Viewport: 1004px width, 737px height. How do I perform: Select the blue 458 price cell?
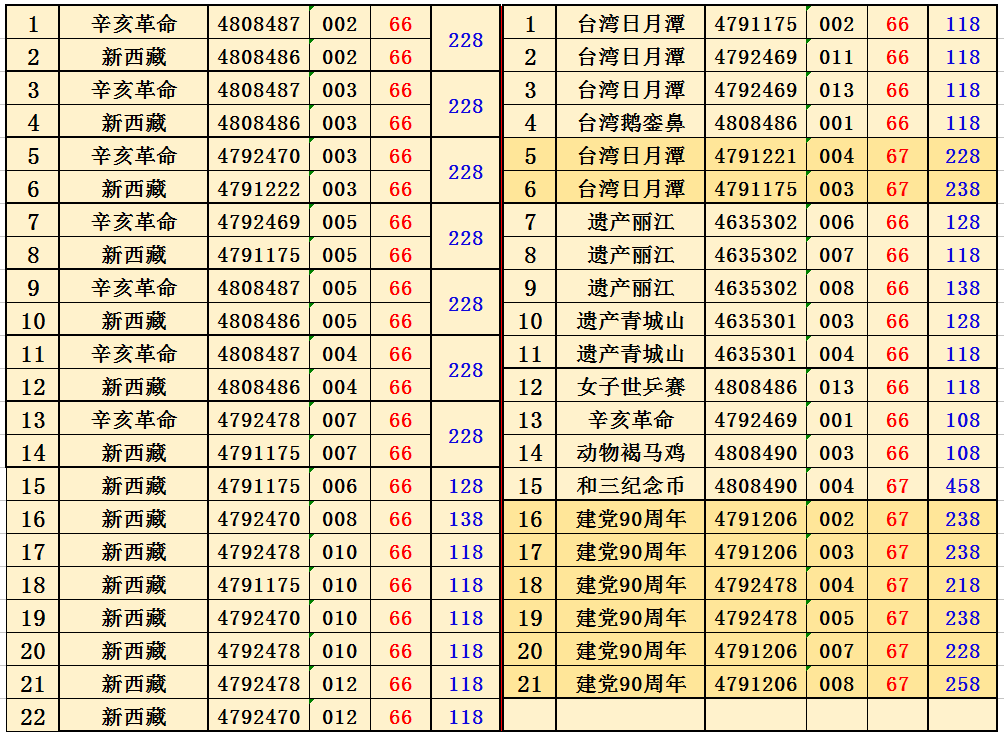(x=963, y=486)
